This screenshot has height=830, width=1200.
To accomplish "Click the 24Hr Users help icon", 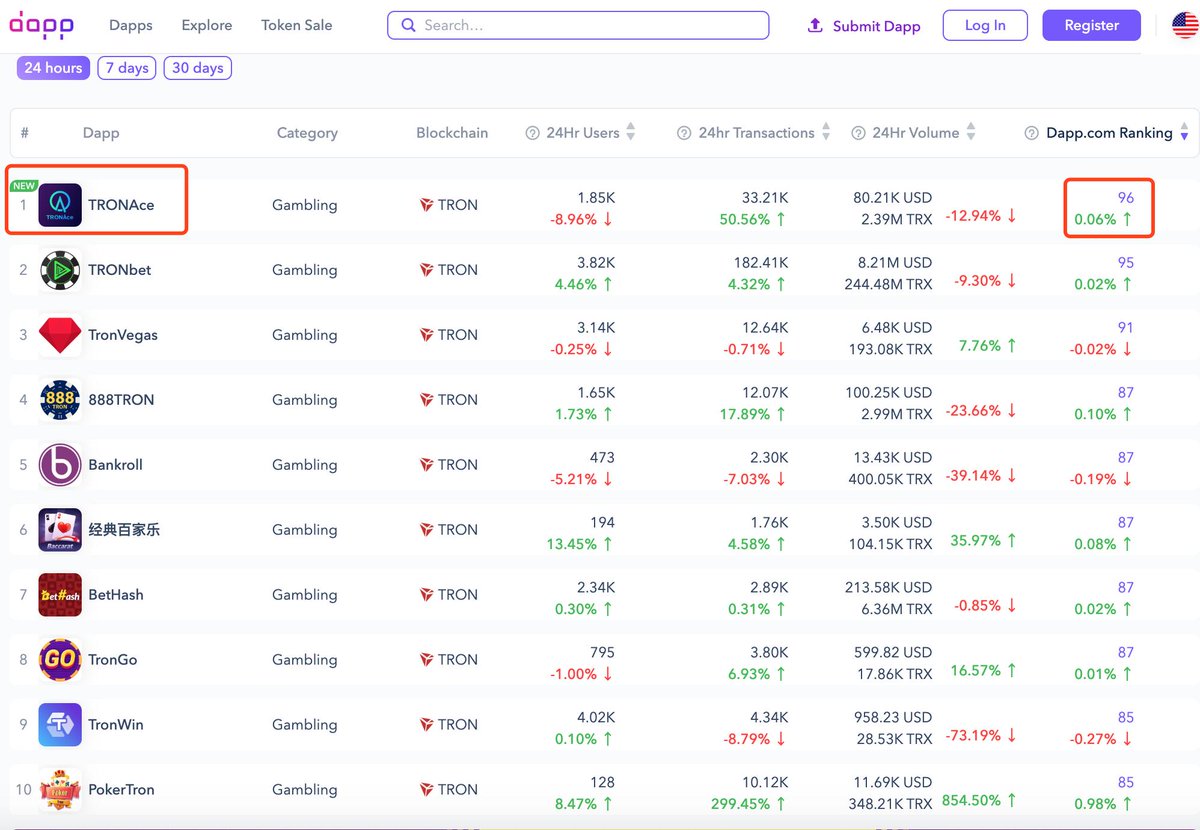I will [x=532, y=133].
